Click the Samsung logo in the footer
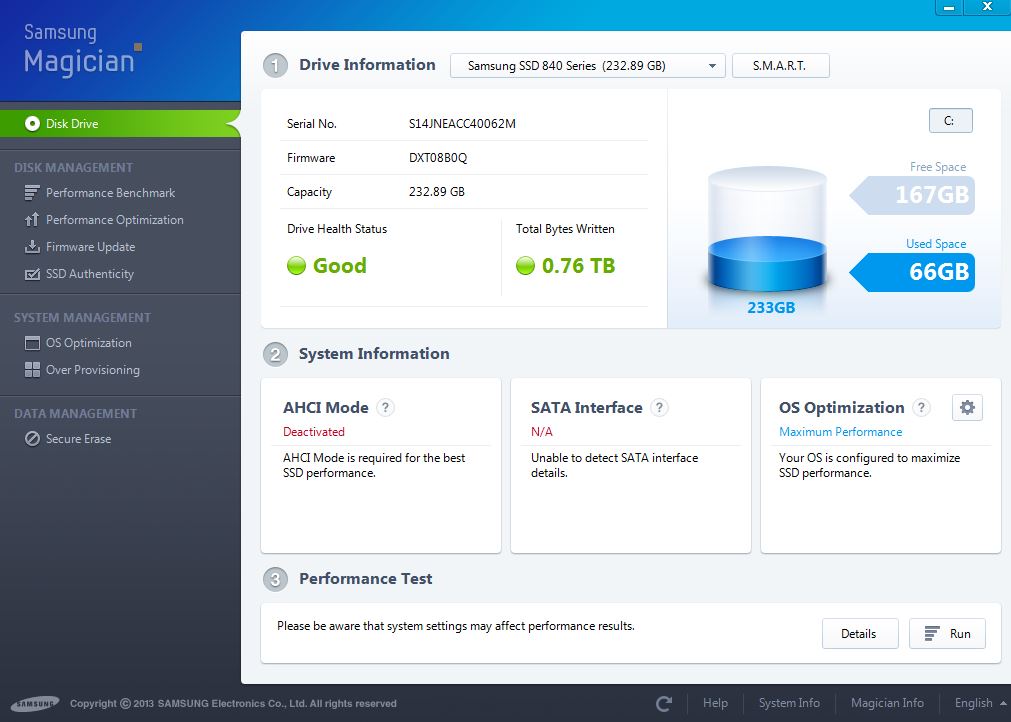1011x722 pixels. tap(35, 704)
